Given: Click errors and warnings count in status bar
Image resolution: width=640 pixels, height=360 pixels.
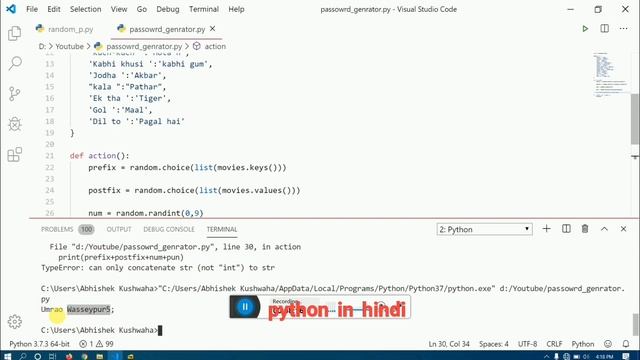Looking at the screenshot, I should tap(96, 344).
